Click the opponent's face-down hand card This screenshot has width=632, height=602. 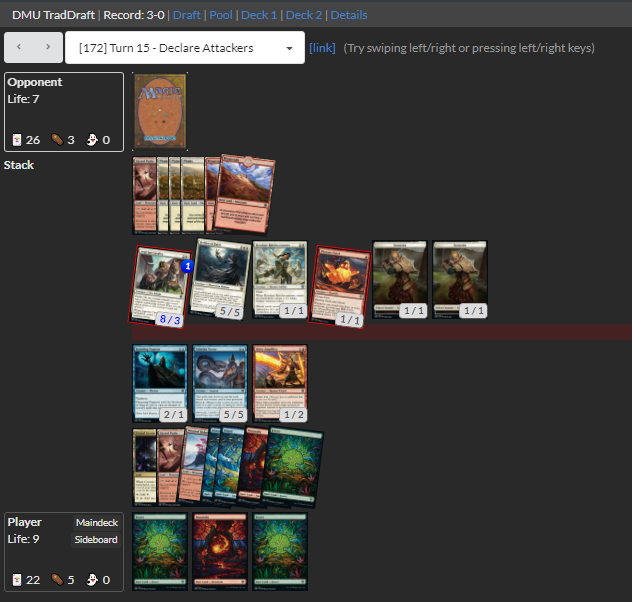click(160, 111)
